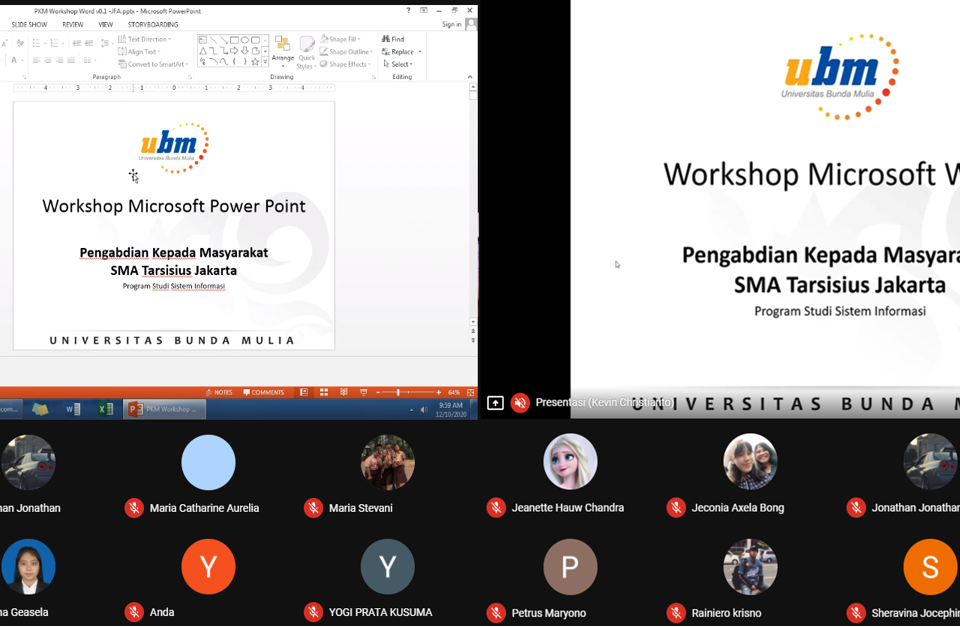The height and width of the screenshot is (627, 960).
Task: Expand the Shape Effects dropdown
Action: pyautogui.click(x=345, y=64)
